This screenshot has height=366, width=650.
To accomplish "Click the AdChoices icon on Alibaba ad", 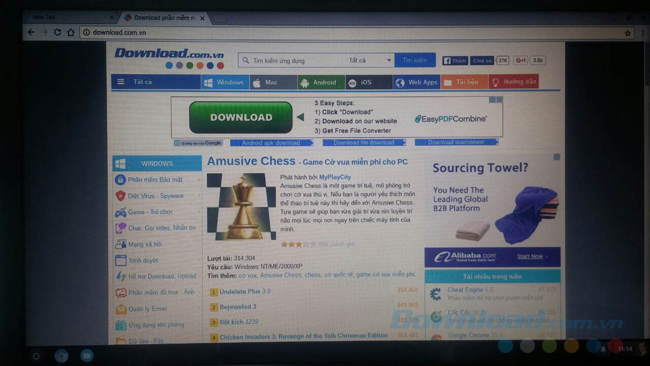I will pos(557,157).
